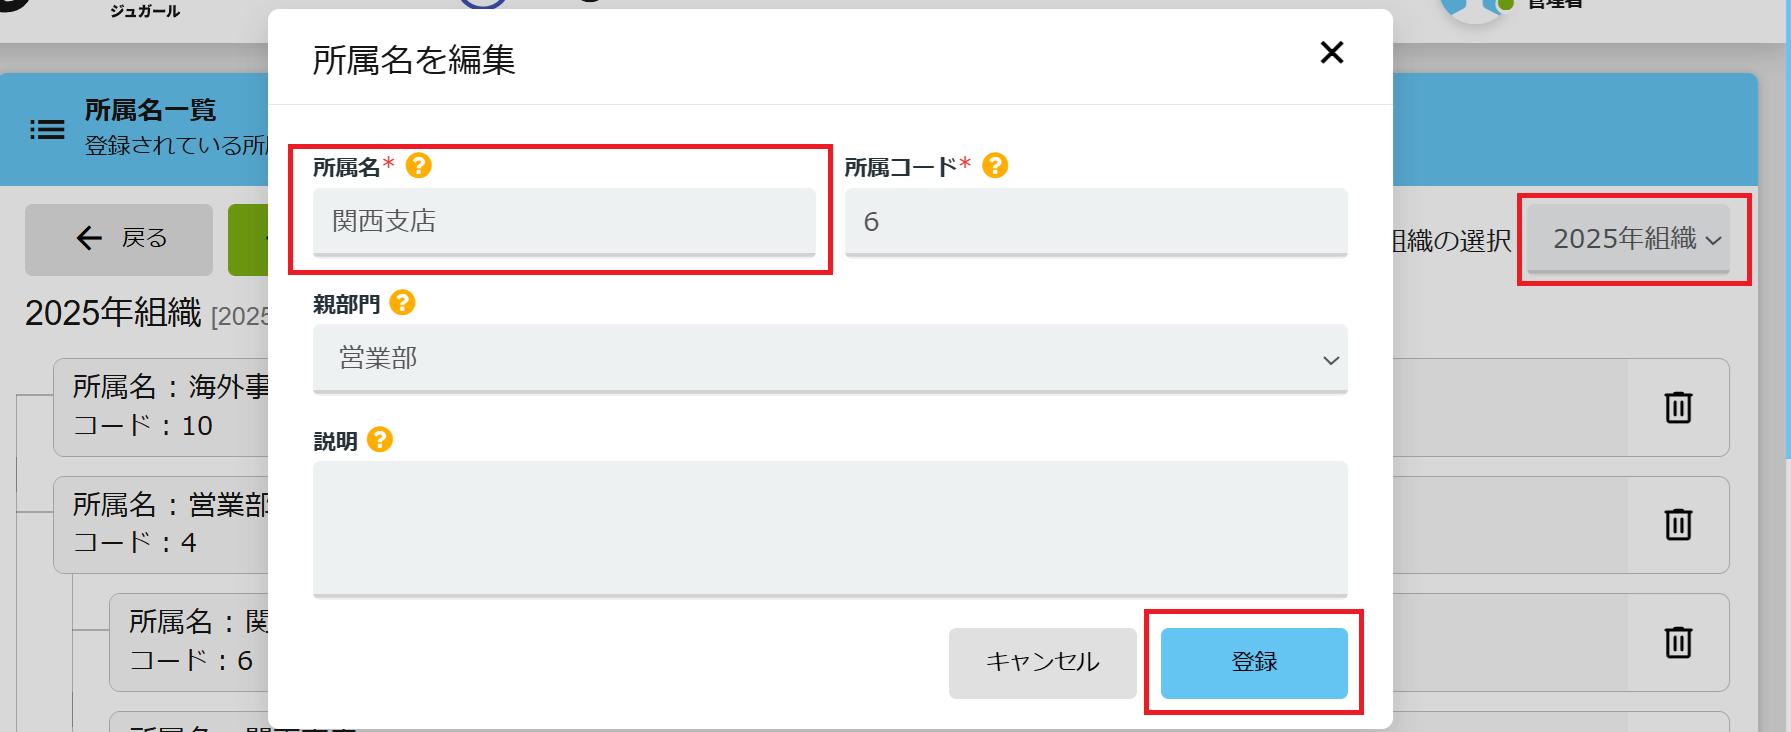Image resolution: width=1791 pixels, height=732 pixels.
Task: Close the 所属名を編集 dialog with X
Action: click(x=1331, y=52)
